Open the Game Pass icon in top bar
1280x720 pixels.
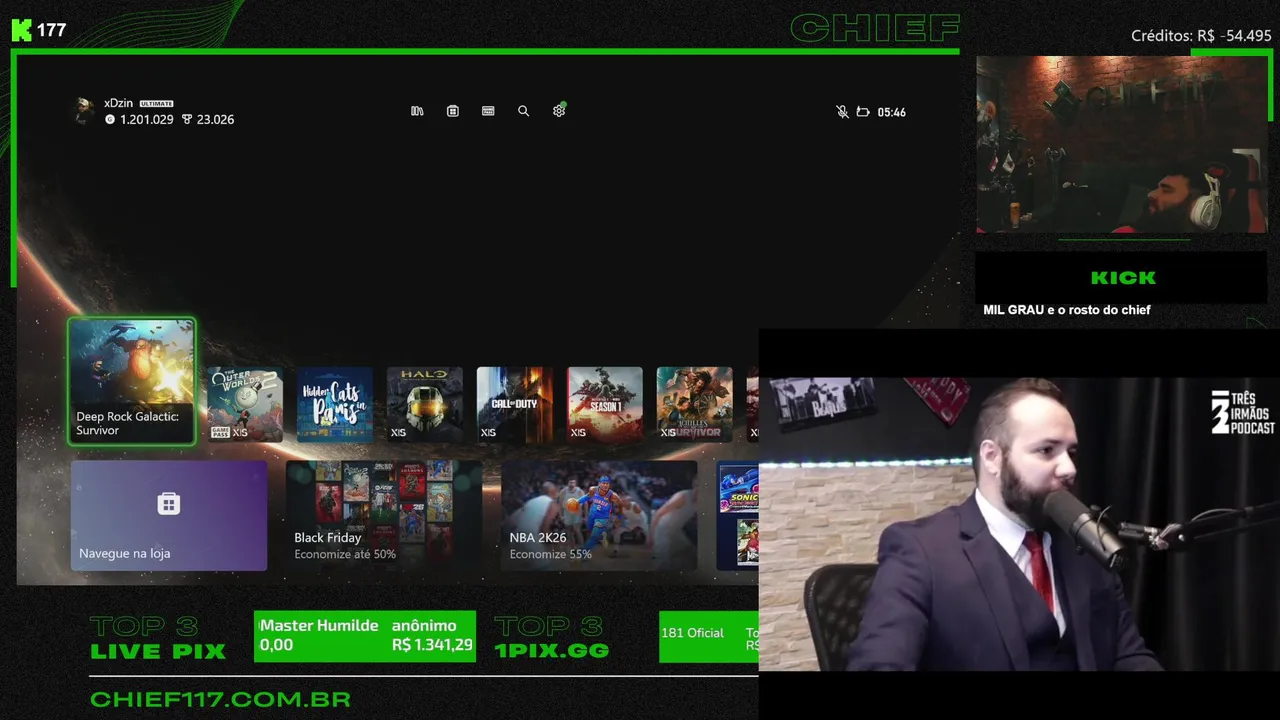pos(488,111)
